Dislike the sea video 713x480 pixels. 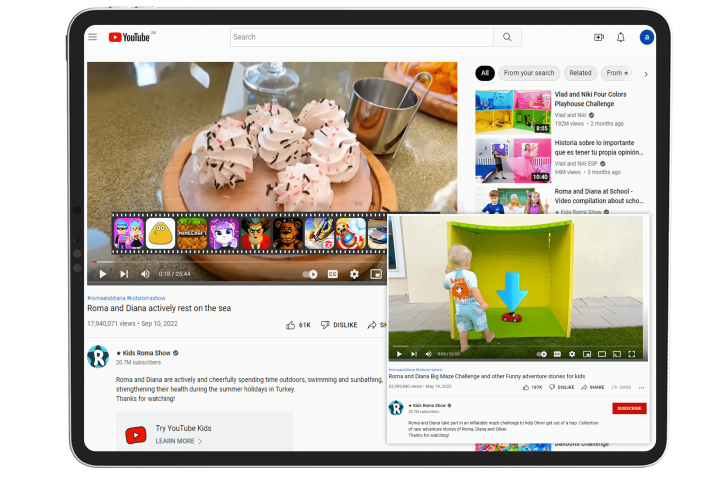[x=339, y=325]
